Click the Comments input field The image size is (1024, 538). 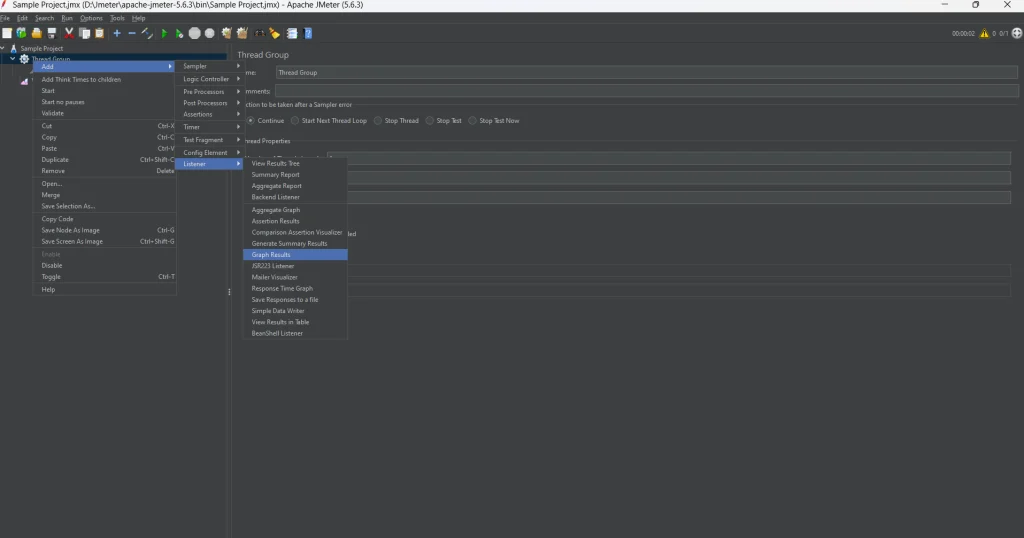coord(646,91)
